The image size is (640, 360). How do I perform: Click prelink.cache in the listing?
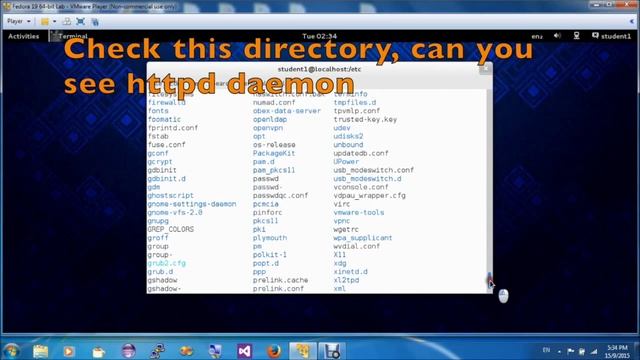[x=280, y=280]
